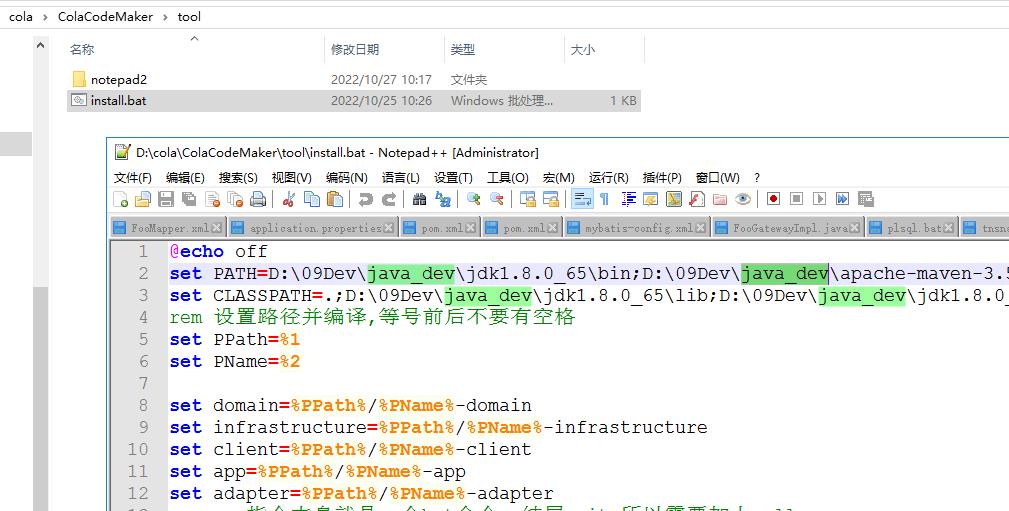Switch to the mybatis-config.xml tab

[x=637, y=228]
